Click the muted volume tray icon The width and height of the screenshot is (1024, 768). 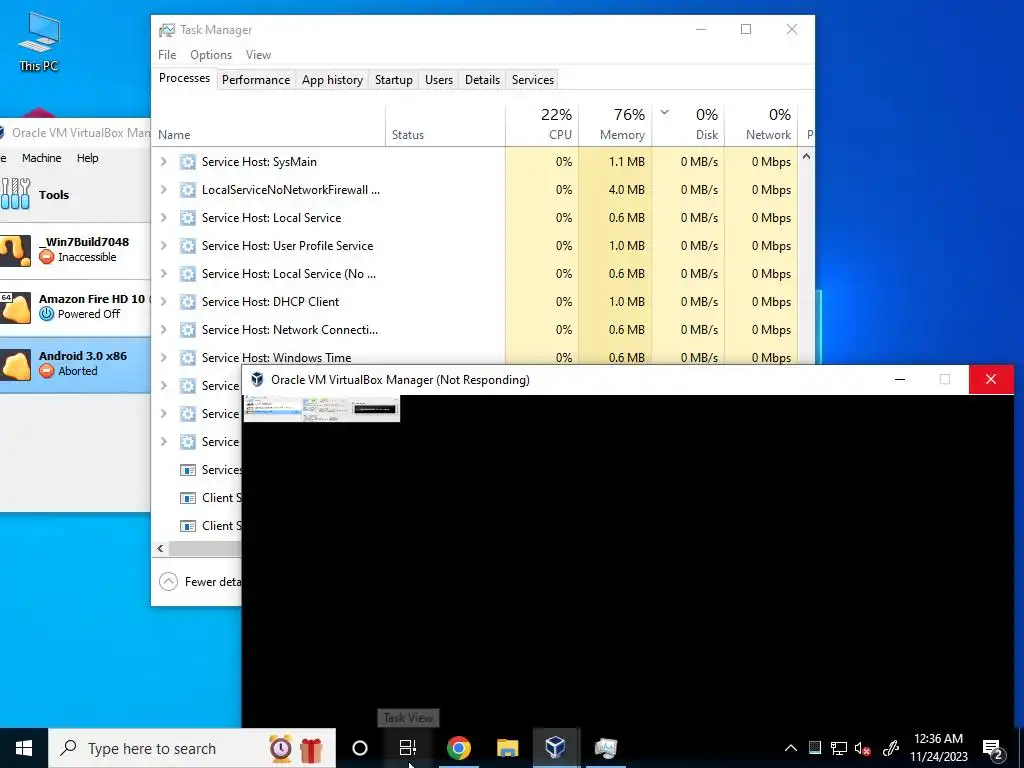pyautogui.click(x=863, y=748)
